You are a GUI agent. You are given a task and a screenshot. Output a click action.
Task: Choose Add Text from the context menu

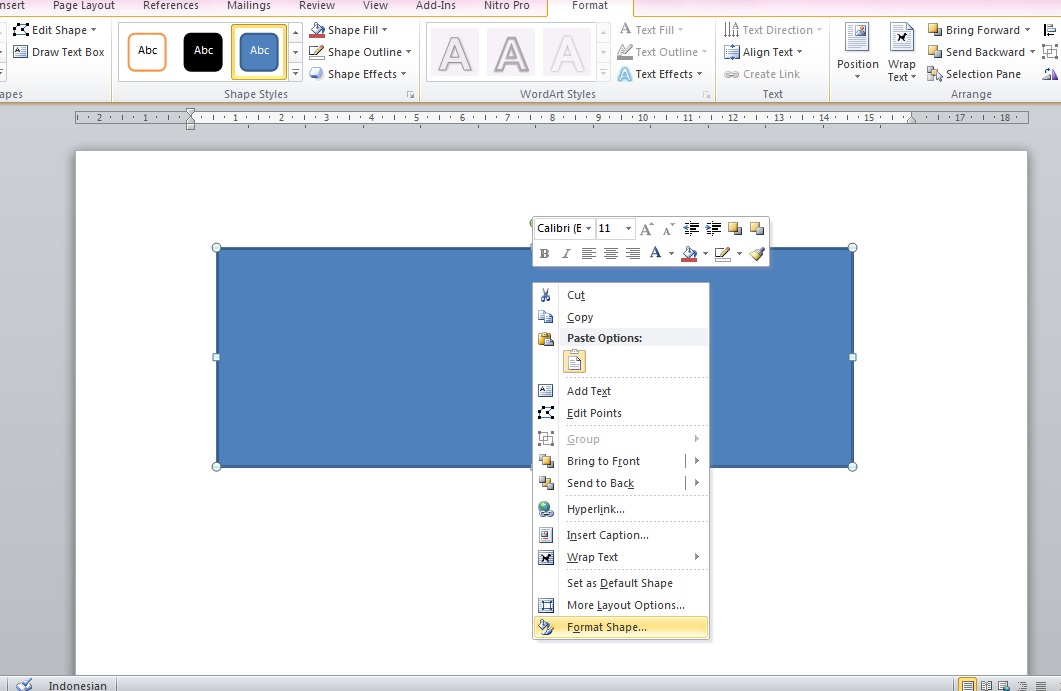tap(589, 391)
